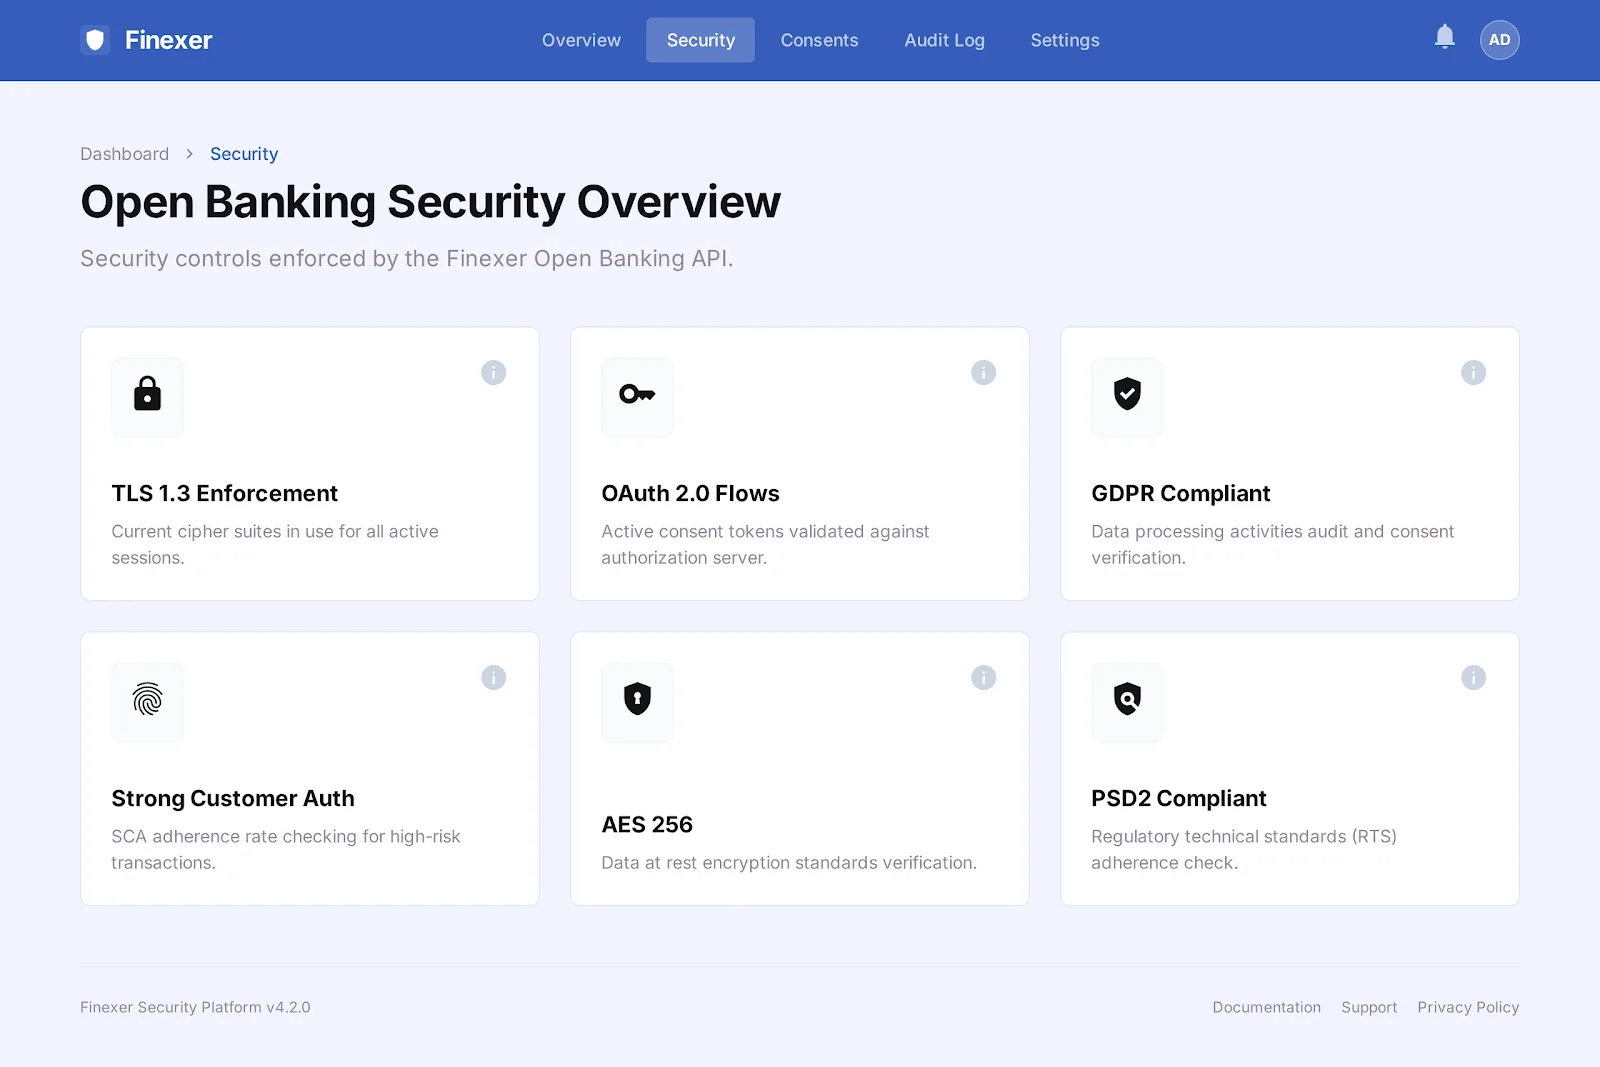Screen dimensions: 1600x1067
Task: Go to the Overview page
Action: pos(580,40)
